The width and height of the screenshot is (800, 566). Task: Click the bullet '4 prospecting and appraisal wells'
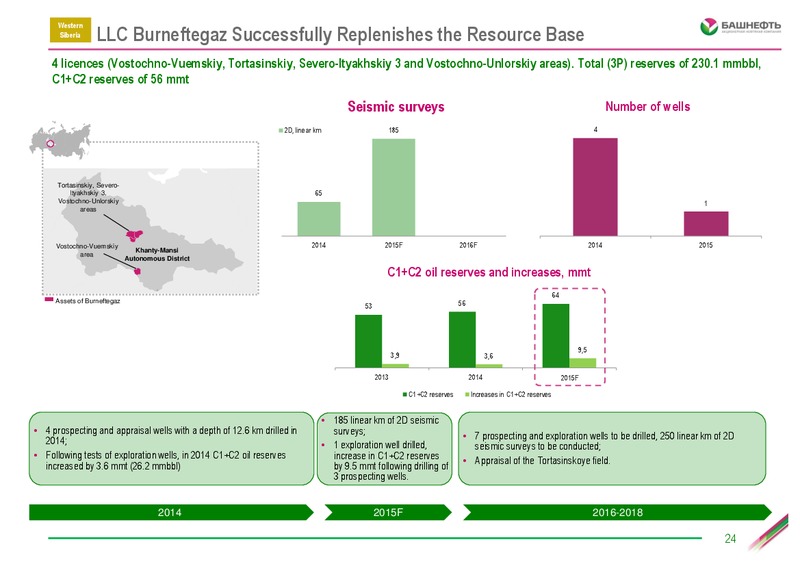(x=171, y=435)
